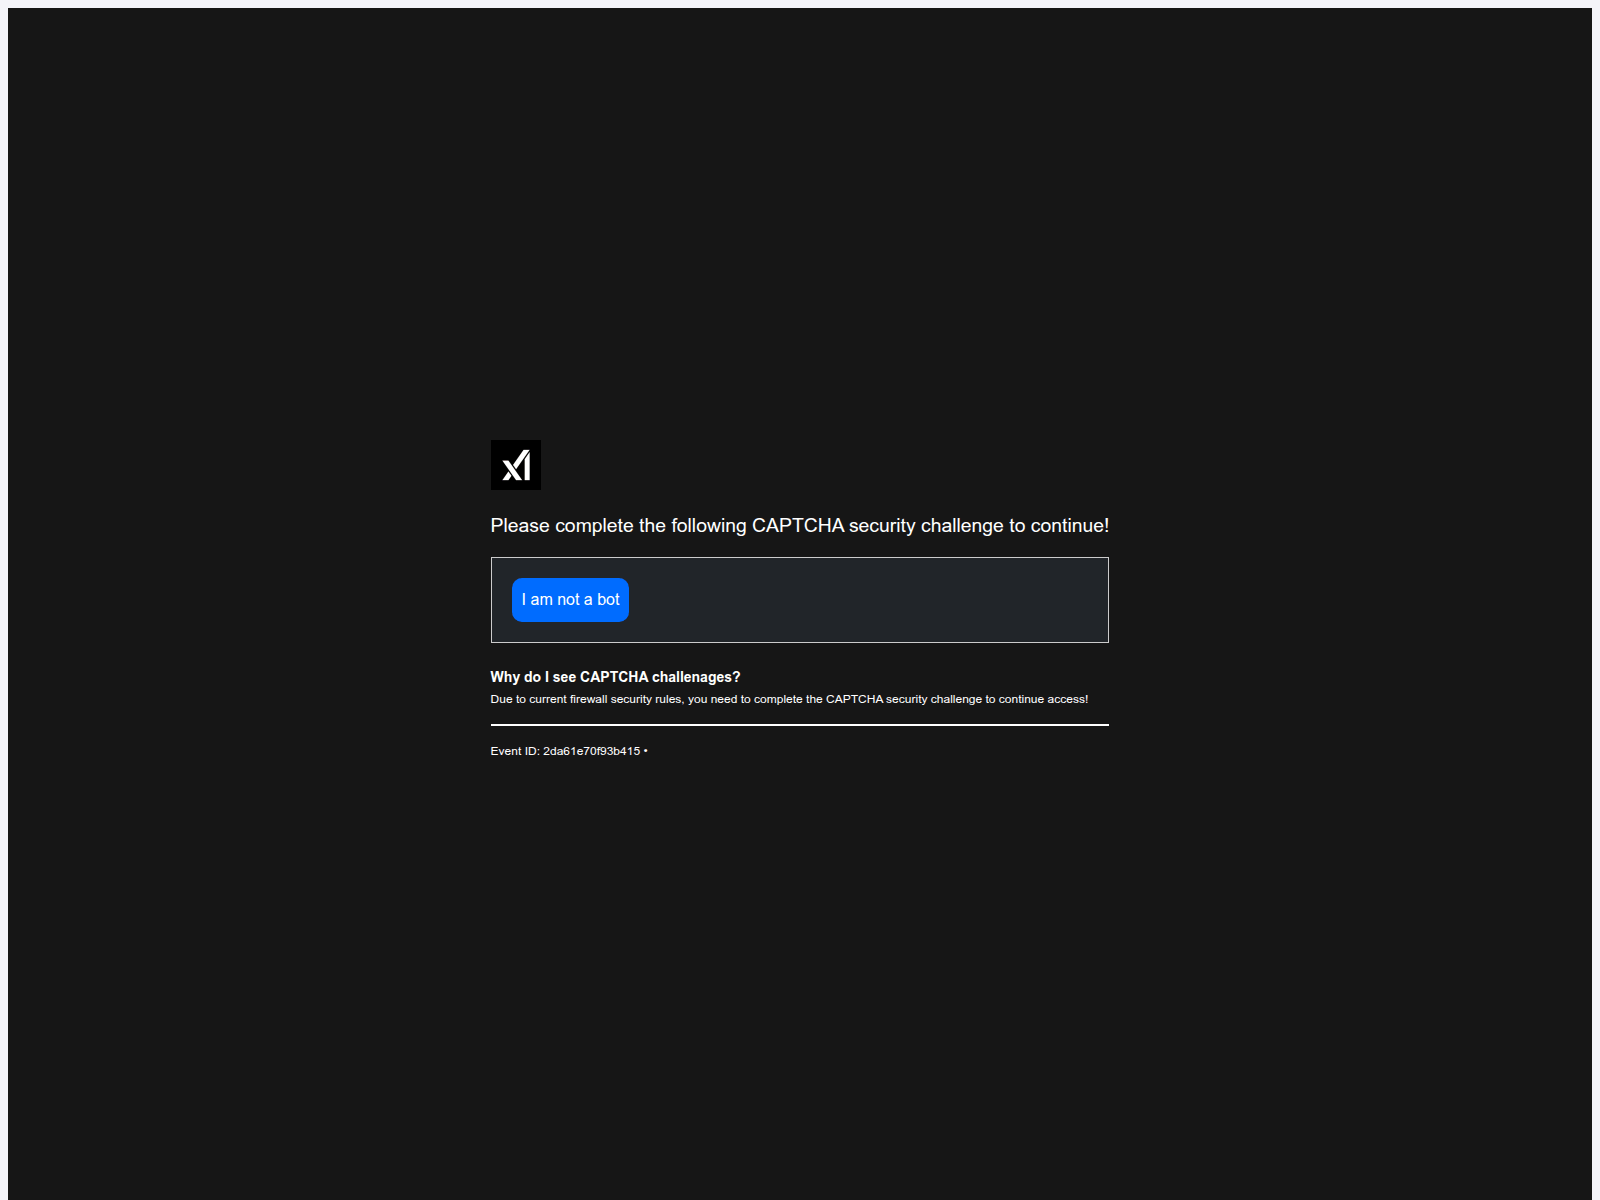This screenshot has width=1600, height=1200.
Task: Click the firewall security rules explanation text
Action: (789, 699)
